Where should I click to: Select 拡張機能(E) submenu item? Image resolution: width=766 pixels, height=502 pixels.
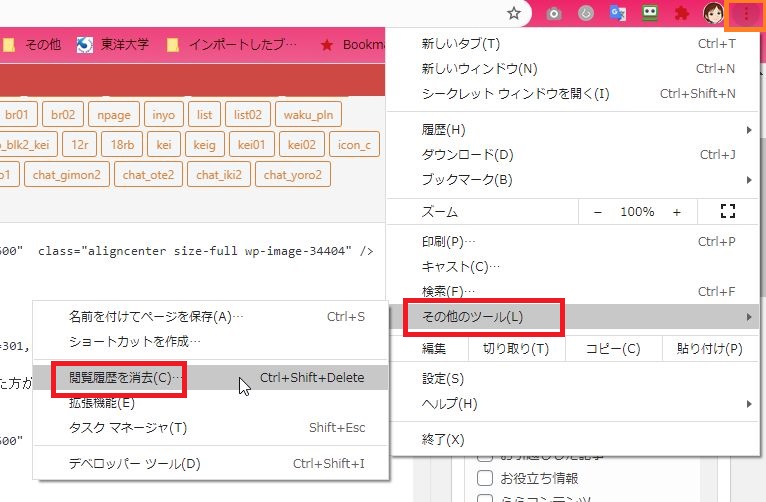point(211,403)
